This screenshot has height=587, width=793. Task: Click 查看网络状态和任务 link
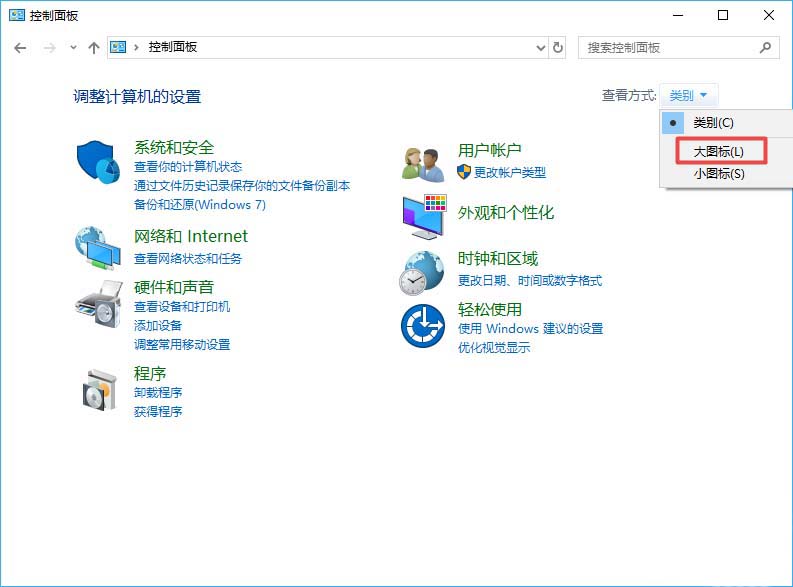coord(188,259)
